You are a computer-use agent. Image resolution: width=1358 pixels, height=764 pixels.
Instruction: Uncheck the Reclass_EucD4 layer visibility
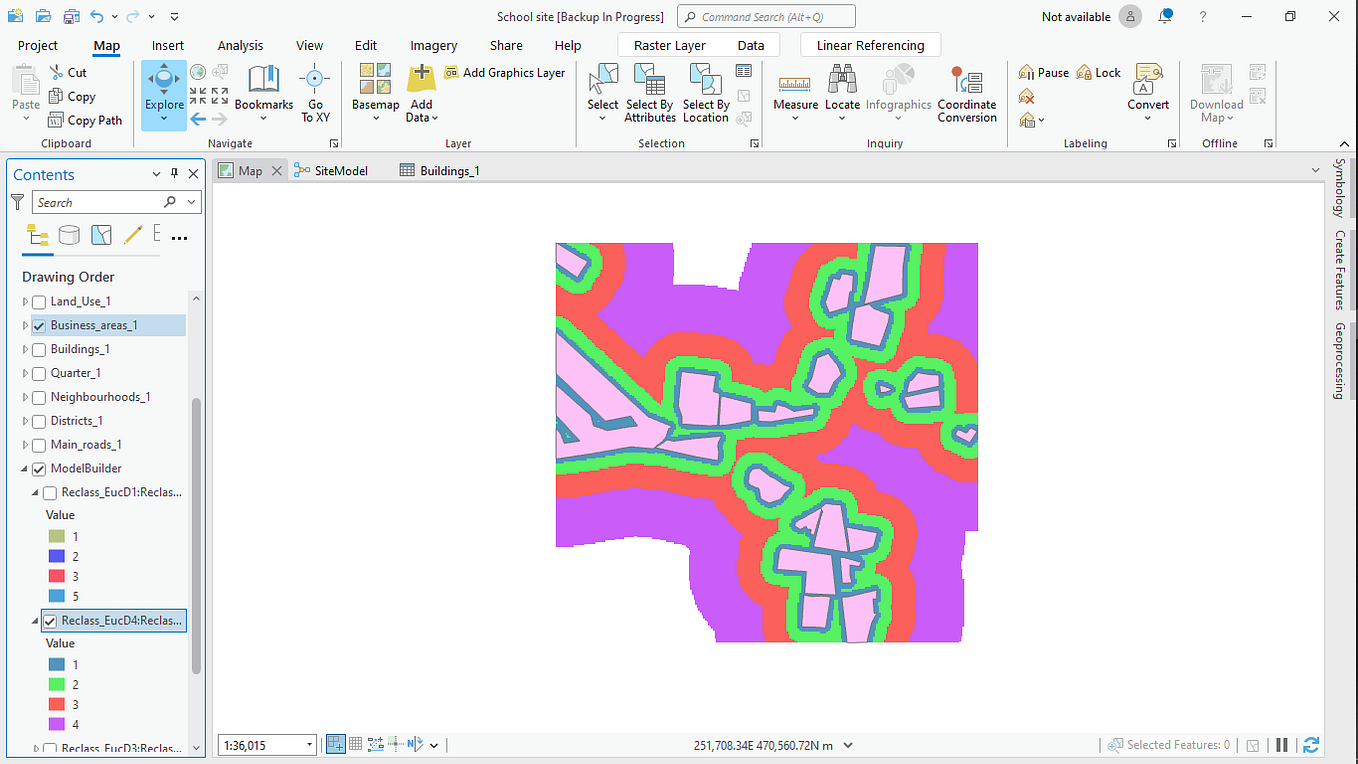pyautogui.click(x=49, y=620)
